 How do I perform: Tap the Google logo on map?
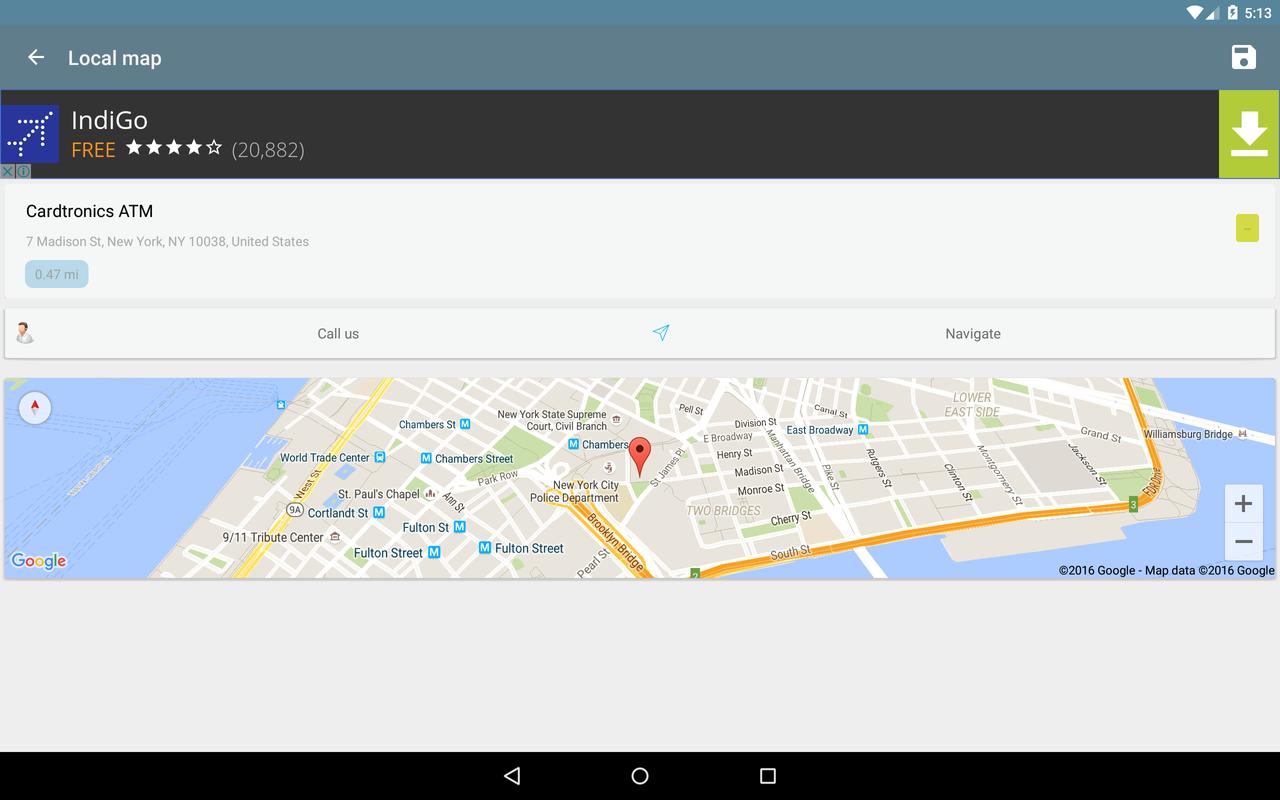click(x=39, y=561)
